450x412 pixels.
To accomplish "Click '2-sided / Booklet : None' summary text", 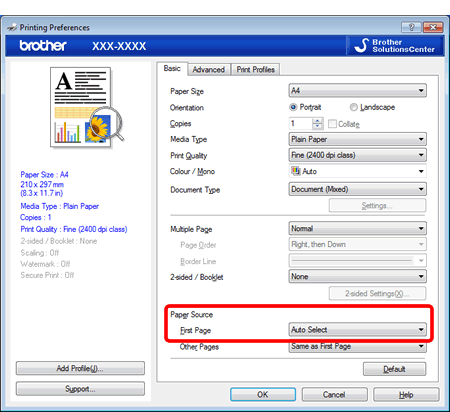I will [x=59, y=241].
